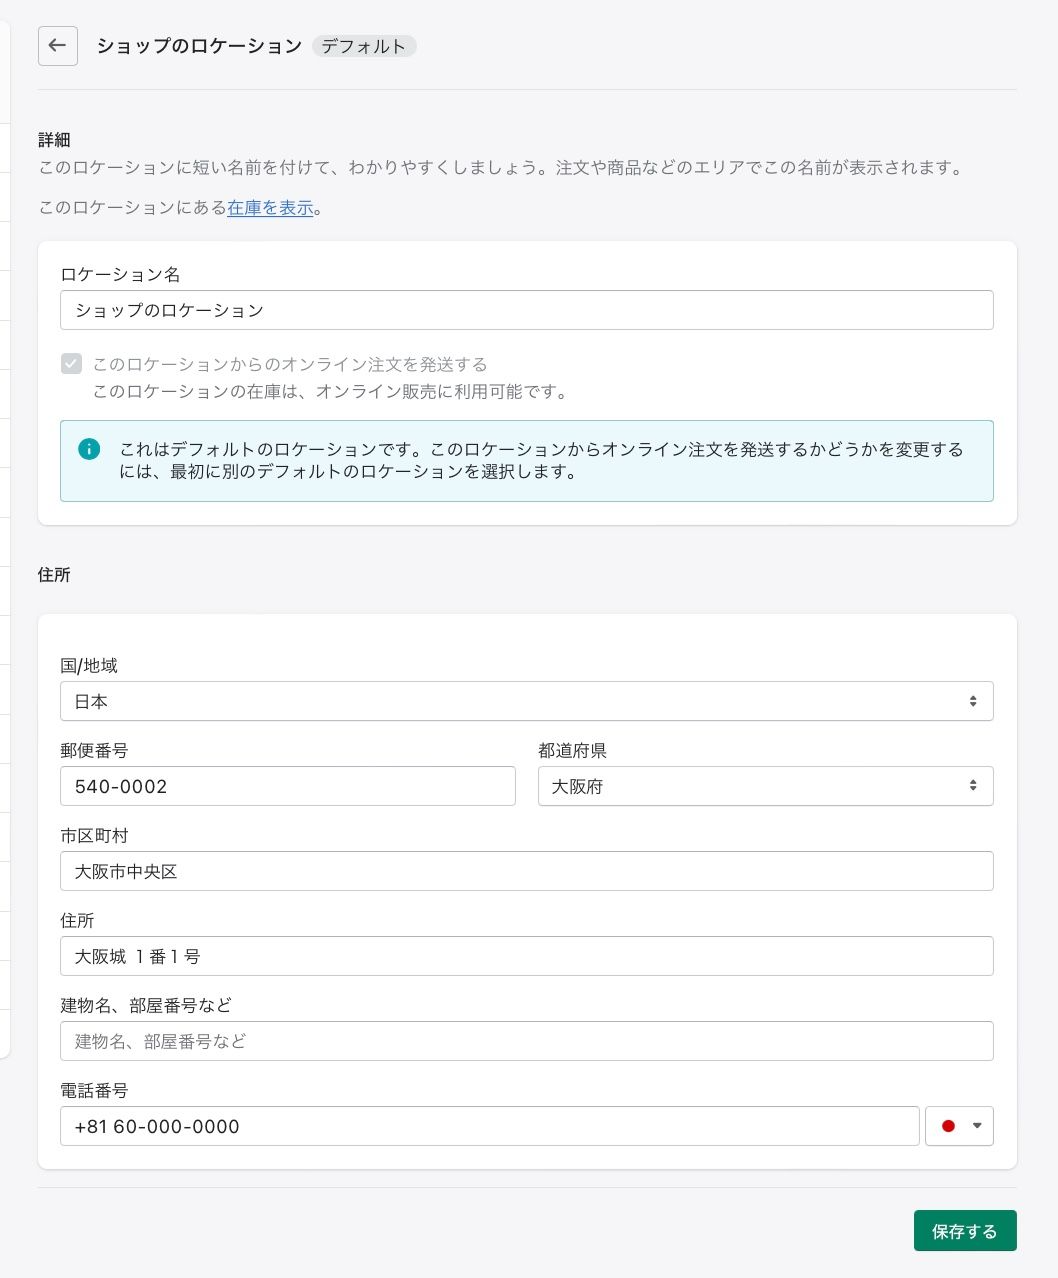The image size is (1058, 1278).
Task: Edit the 郵便番号 postal code field
Action: click(288, 786)
